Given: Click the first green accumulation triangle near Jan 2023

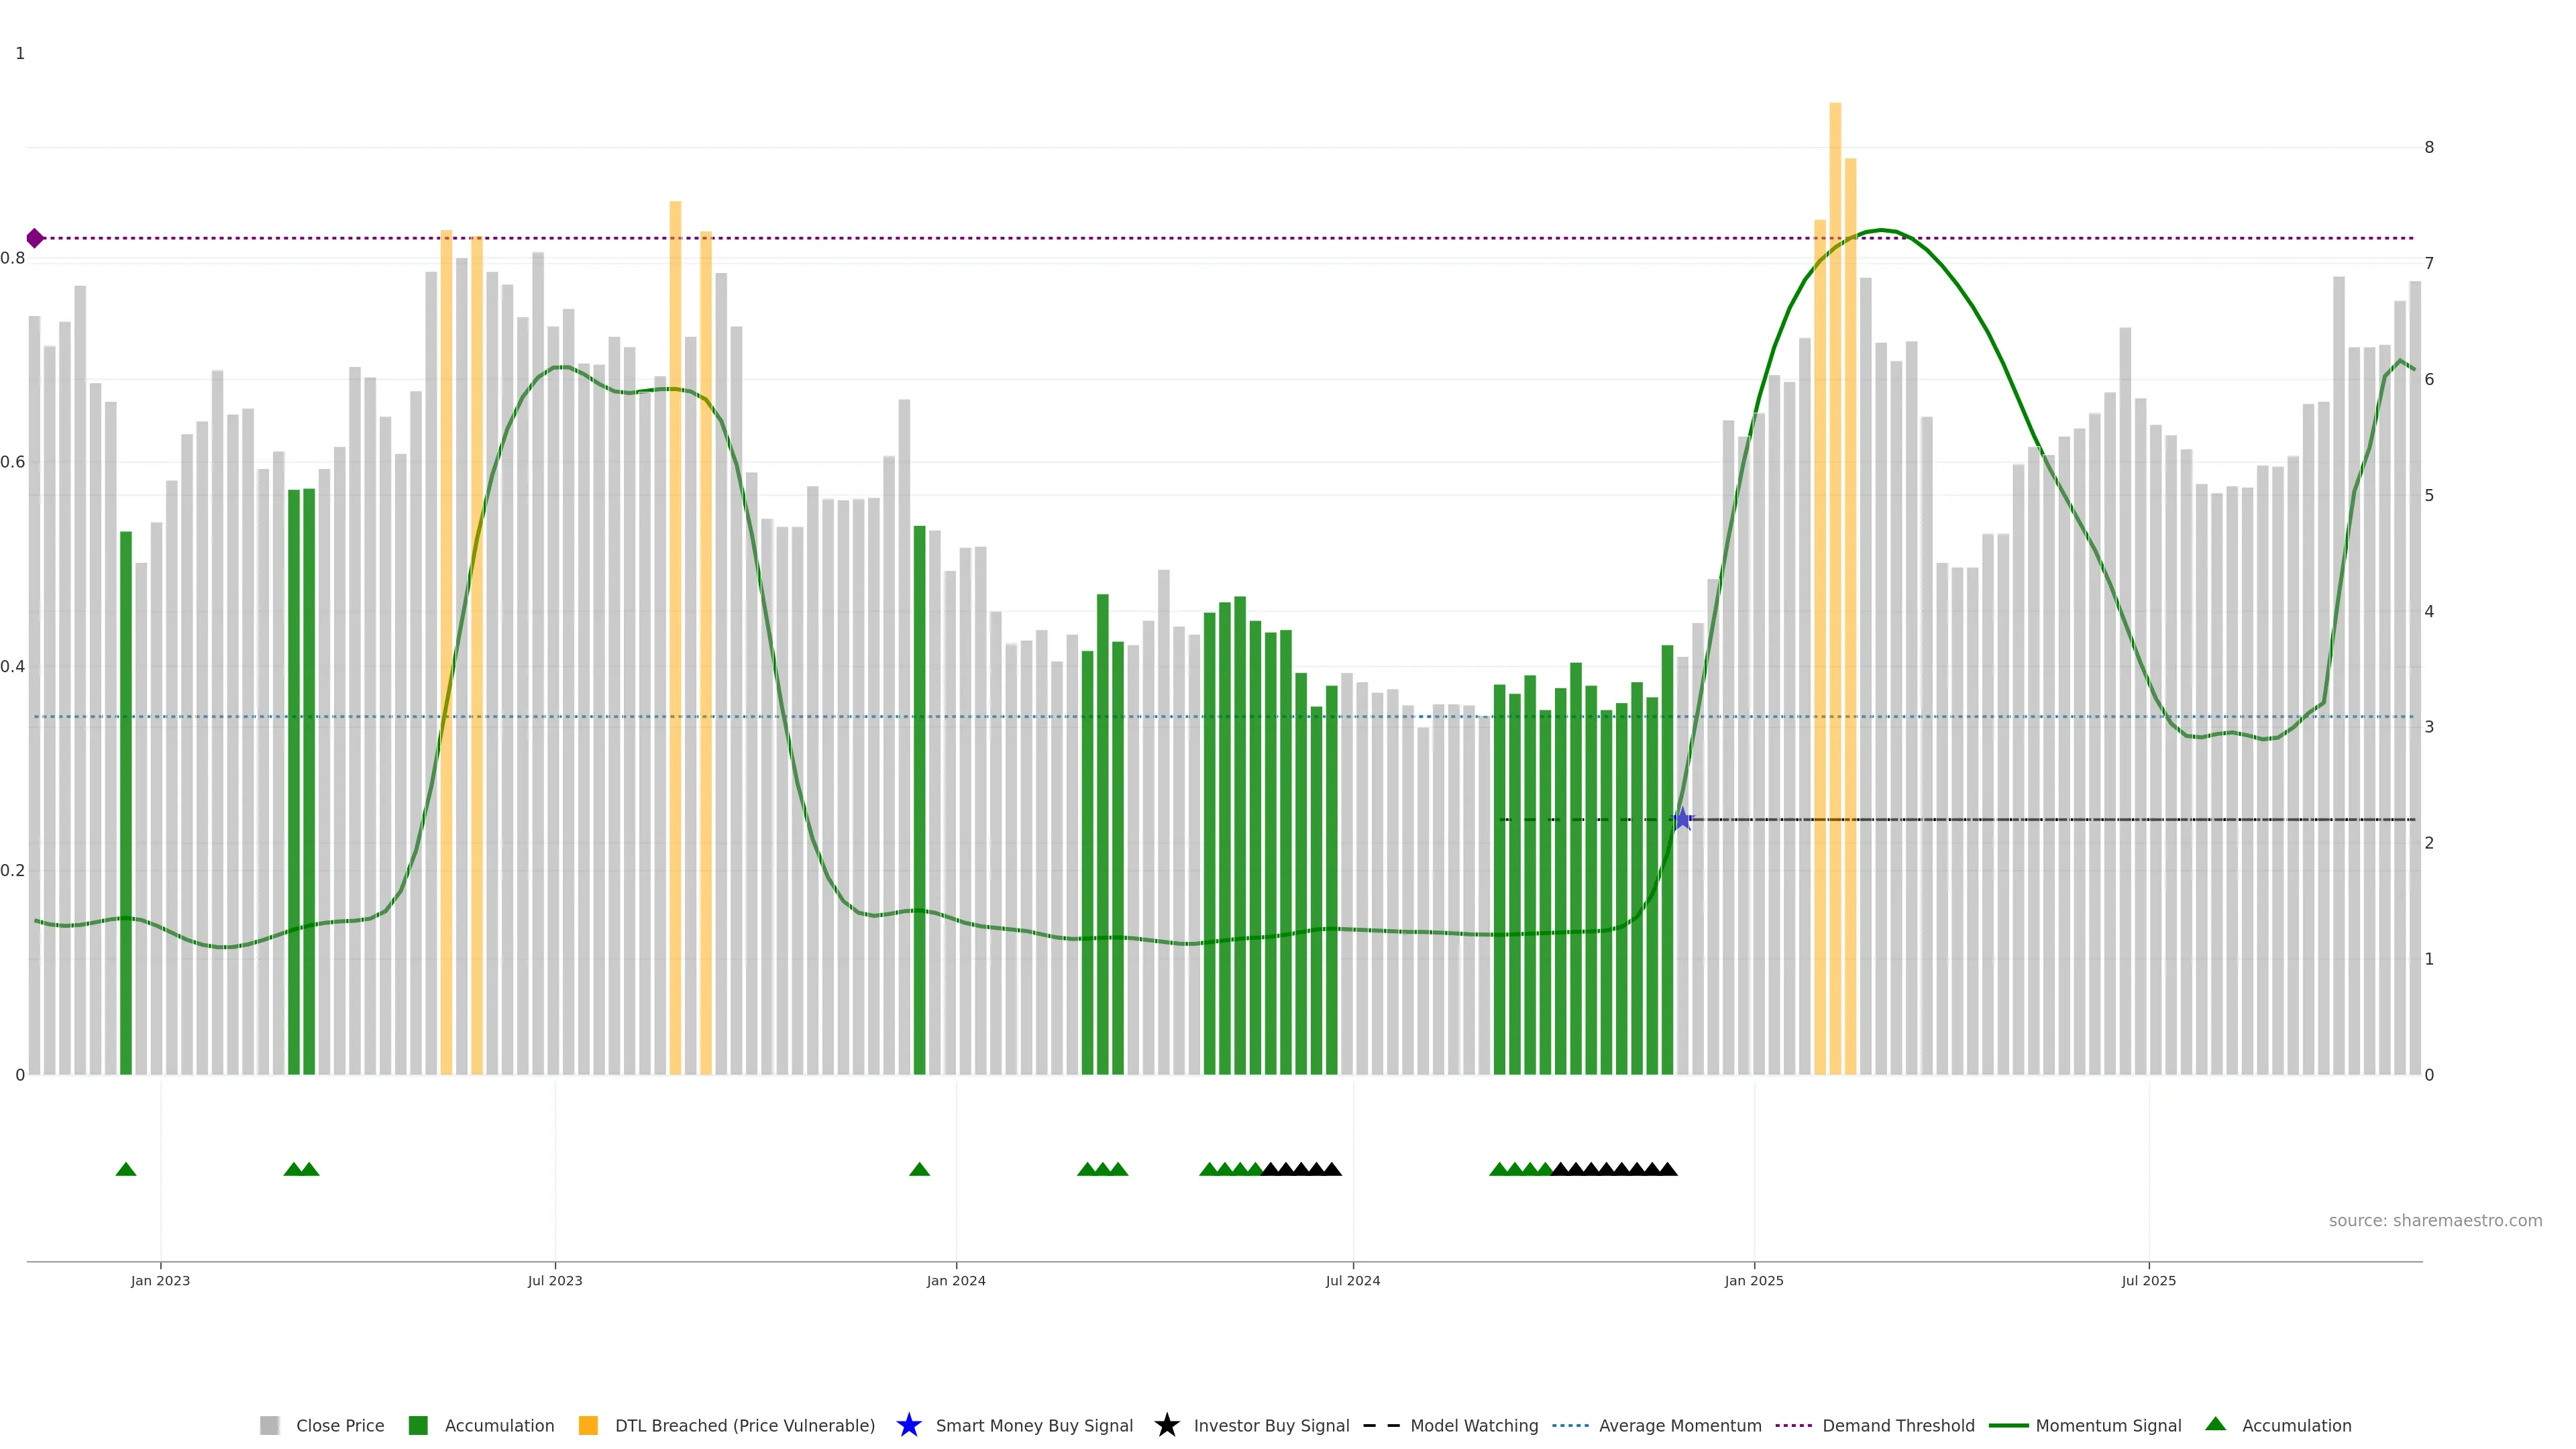Looking at the screenshot, I should pos(126,1169).
